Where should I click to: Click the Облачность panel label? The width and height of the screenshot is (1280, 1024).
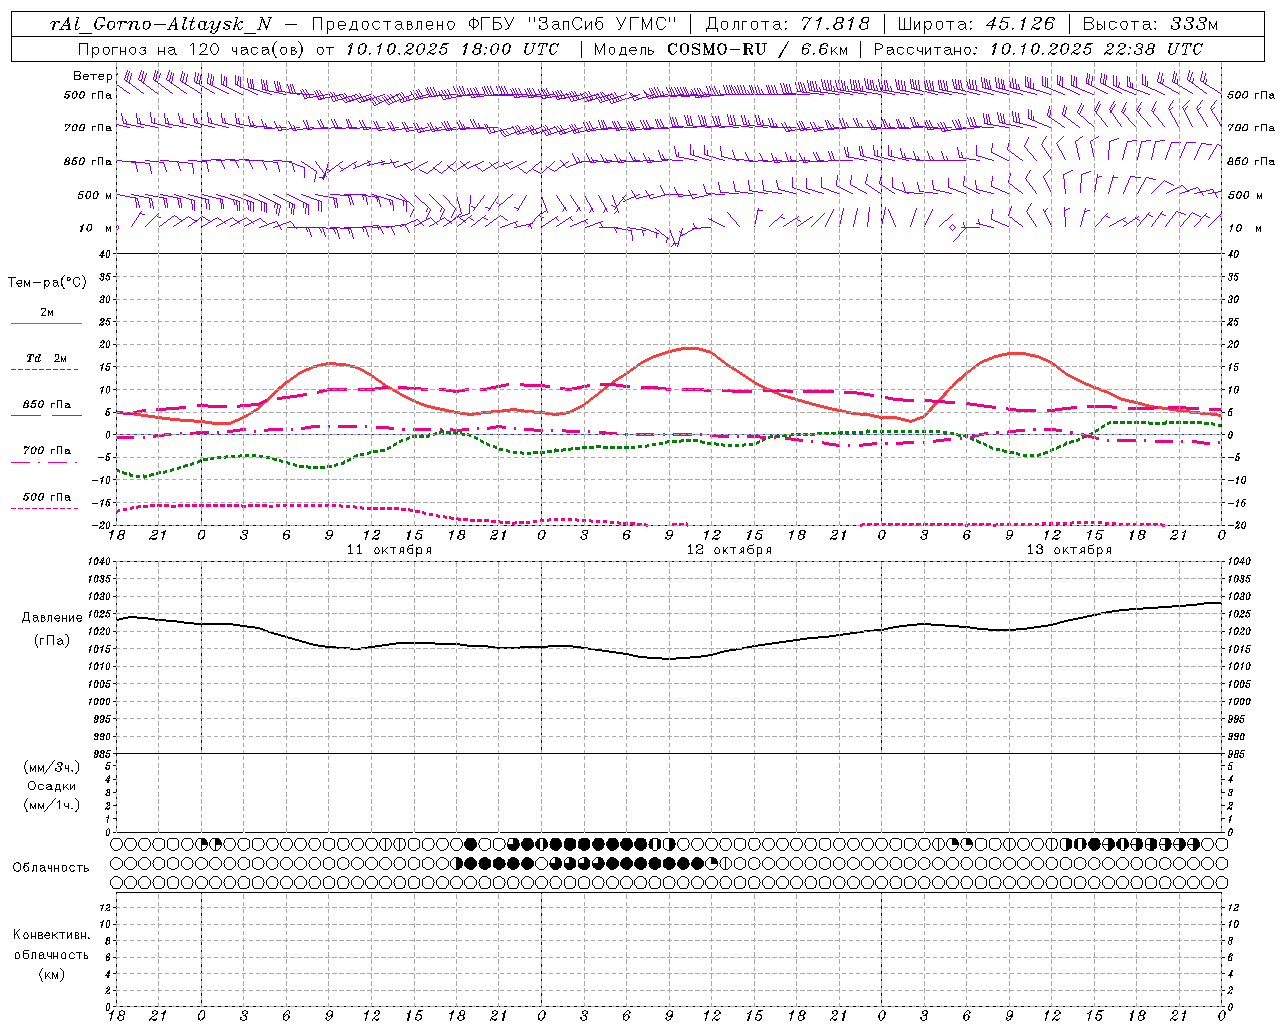pos(51,867)
